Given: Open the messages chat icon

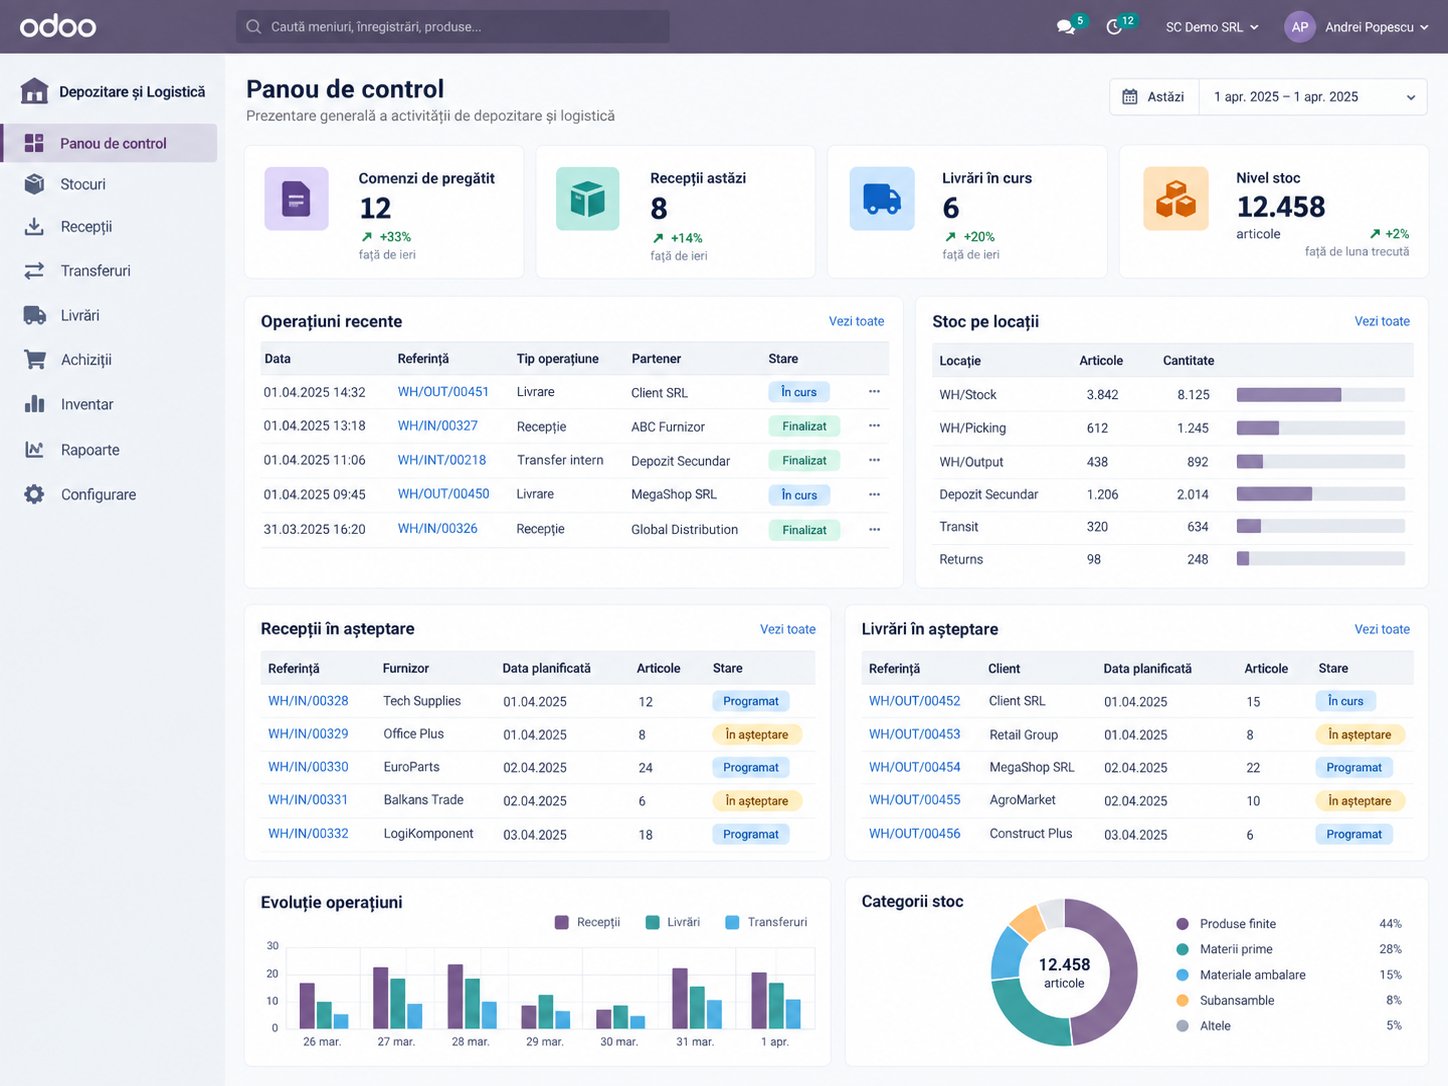Looking at the screenshot, I should point(1066,27).
